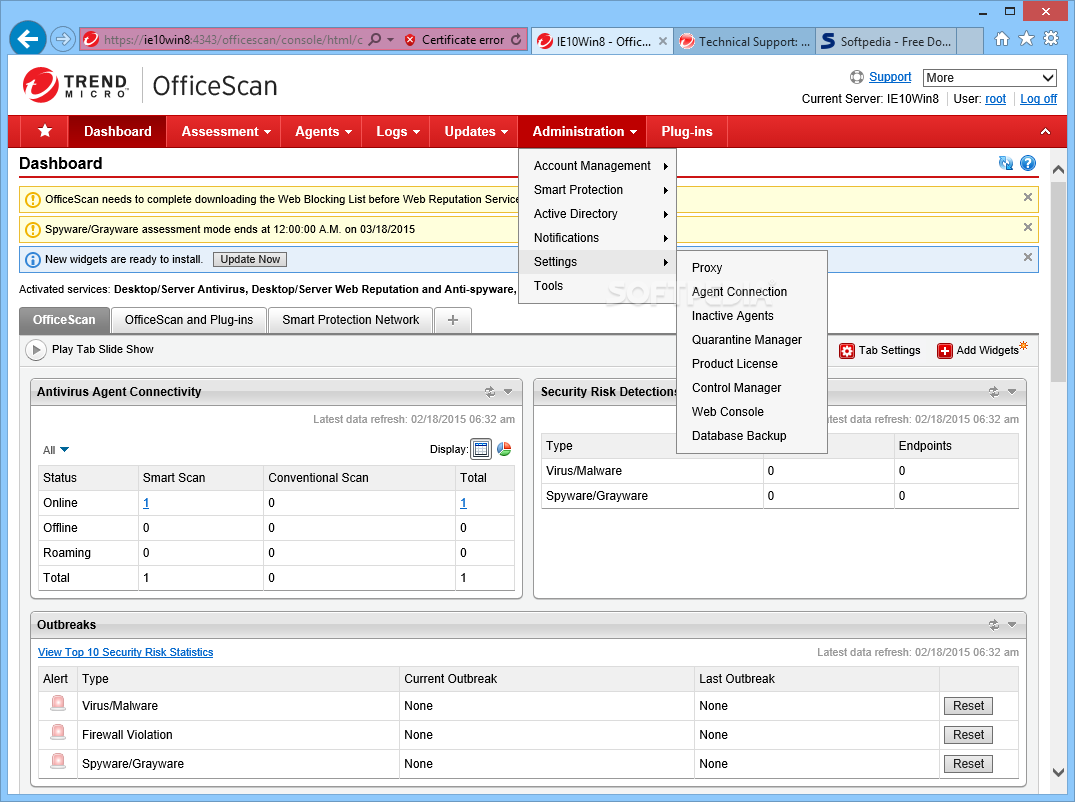Click the Trend Micro logo

(x=75, y=85)
